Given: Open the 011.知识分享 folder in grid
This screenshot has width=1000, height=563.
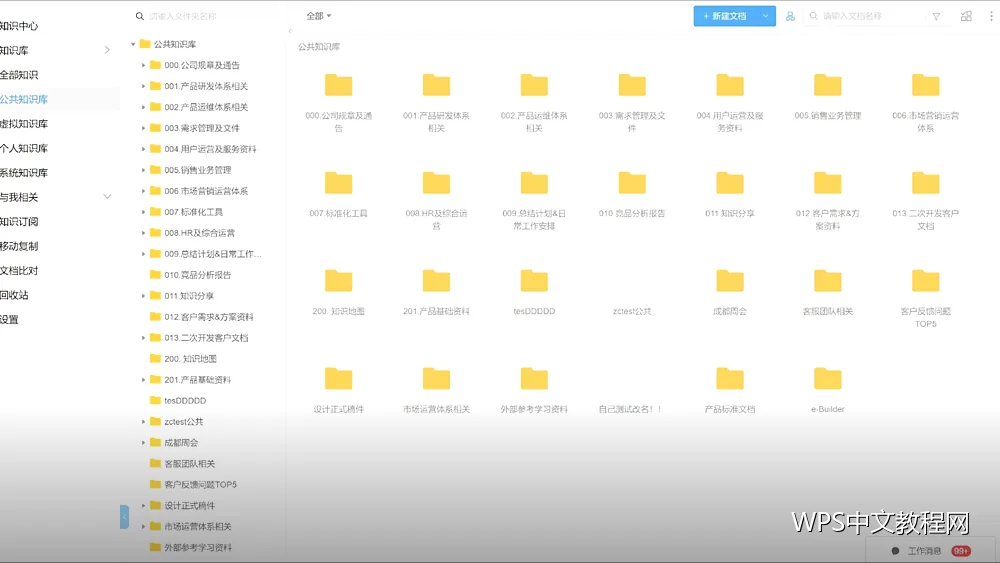Looking at the screenshot, I should pyautogui.click(x=730, y=183).
